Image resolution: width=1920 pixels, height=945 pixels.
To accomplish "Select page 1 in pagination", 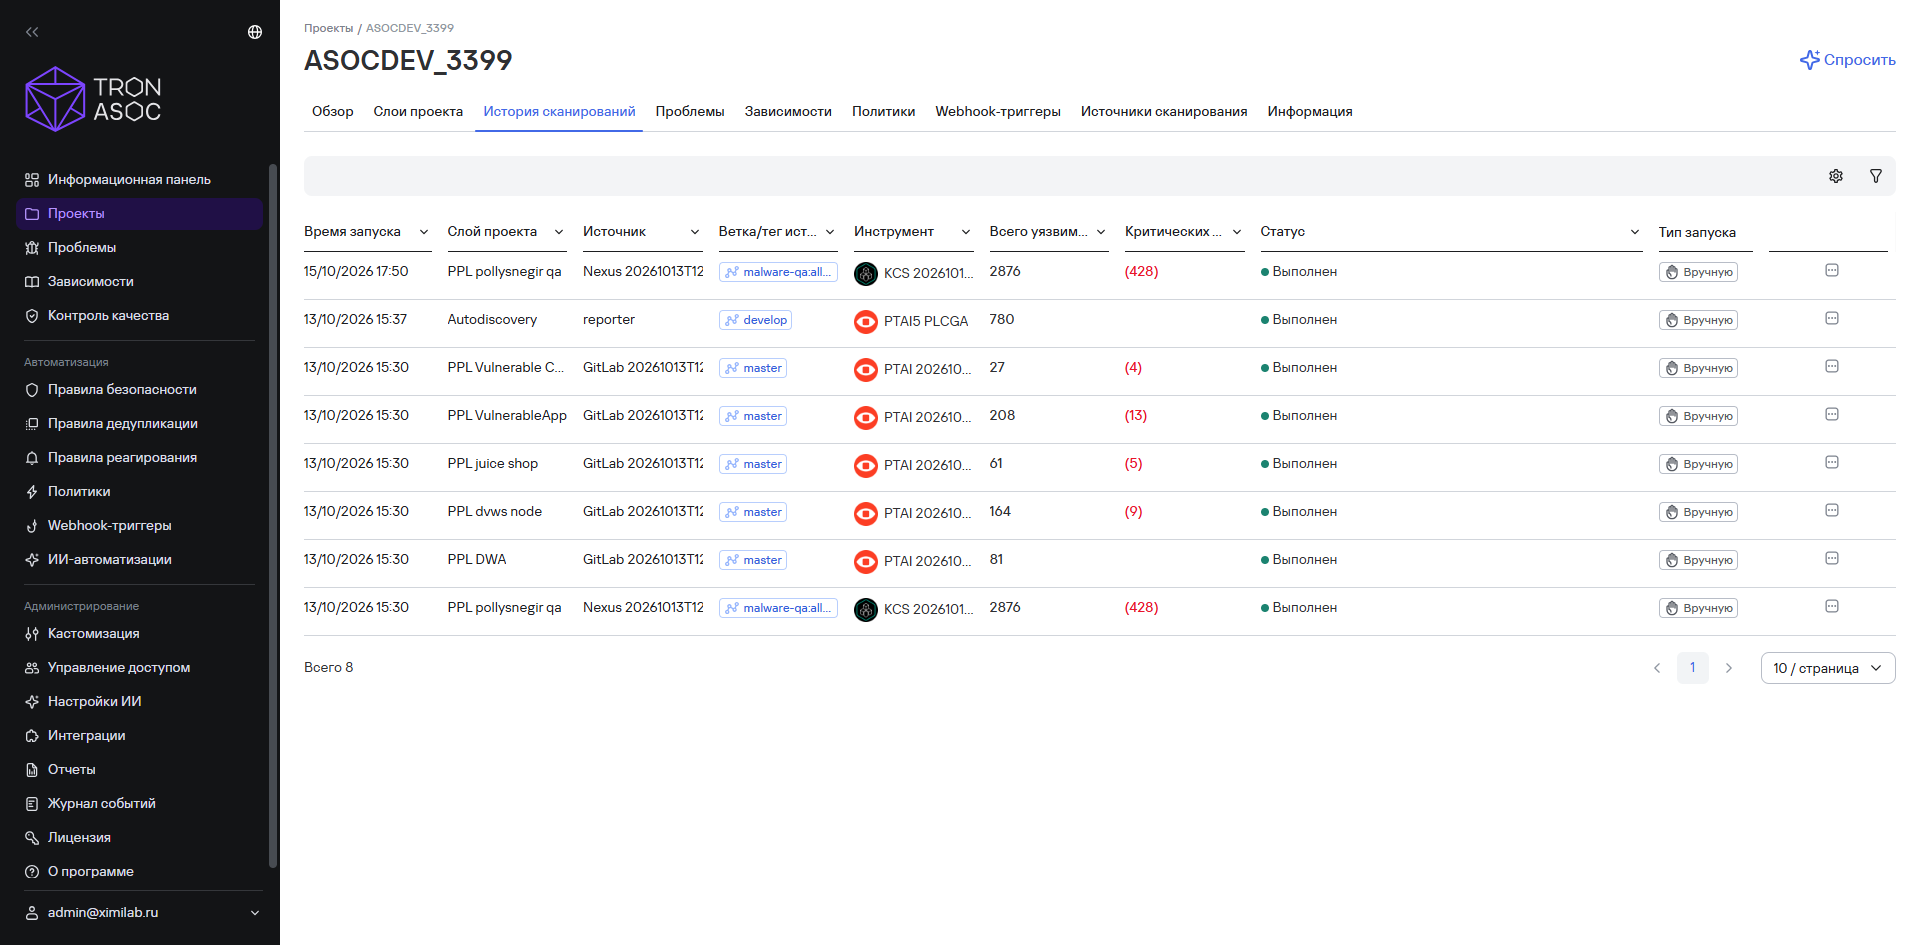I will (x=1693, y=668).
